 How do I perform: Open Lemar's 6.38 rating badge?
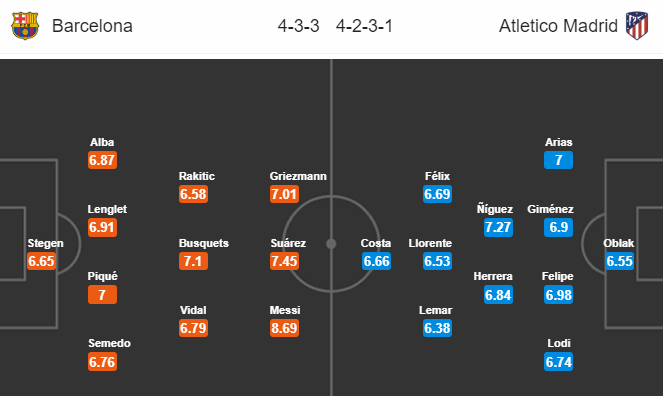438,328
